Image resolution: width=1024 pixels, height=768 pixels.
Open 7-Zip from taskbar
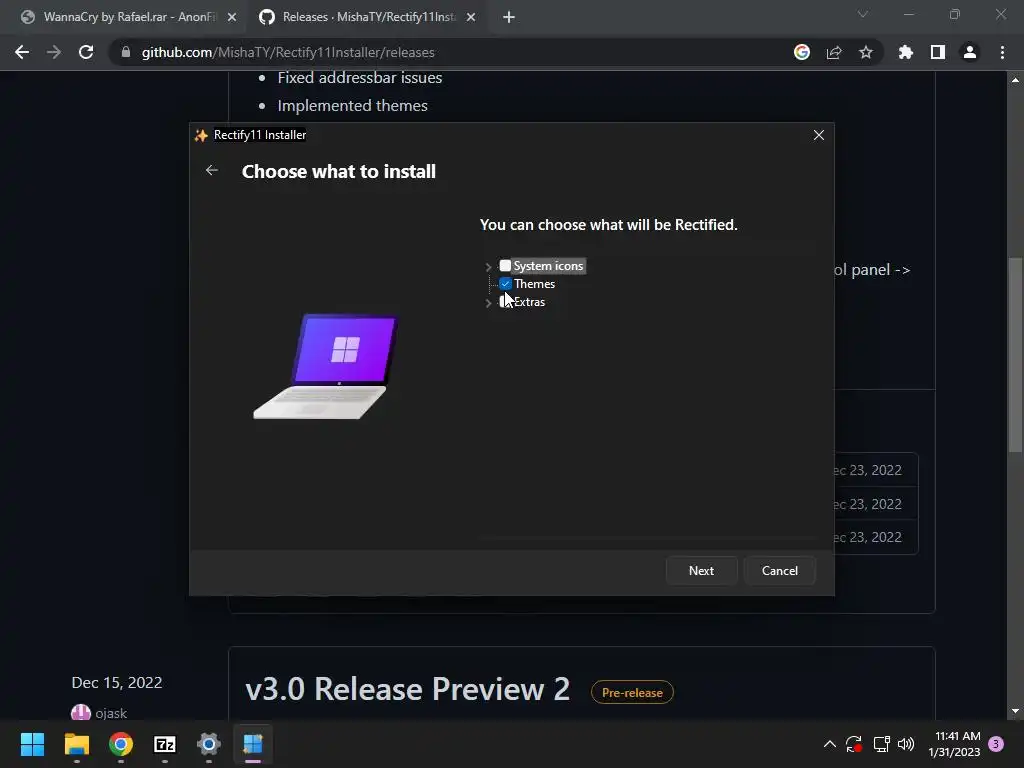pyautogui.click(x=165, y=744)
